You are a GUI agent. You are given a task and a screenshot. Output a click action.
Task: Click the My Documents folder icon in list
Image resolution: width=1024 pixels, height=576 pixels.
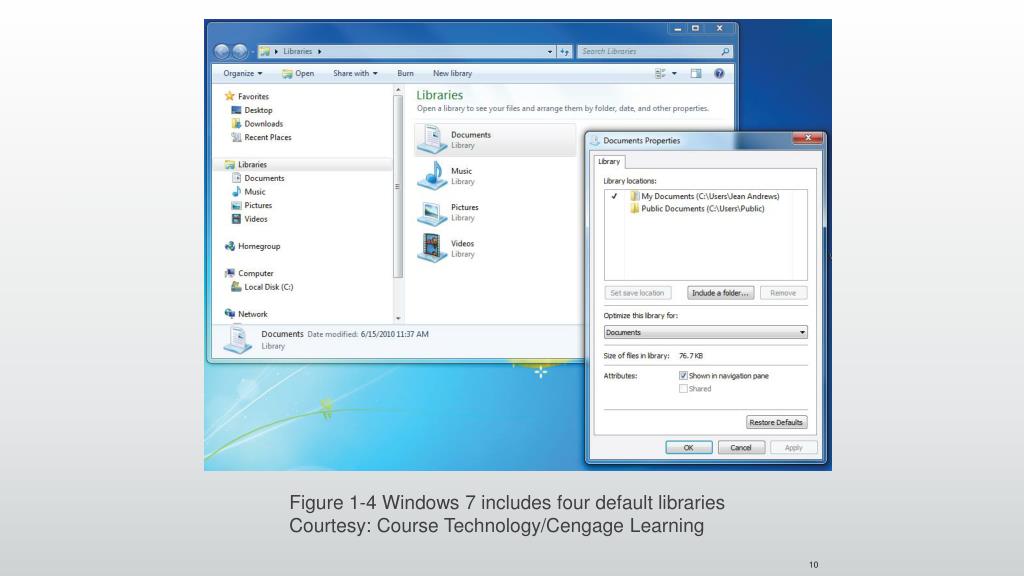tap(634, 196)
